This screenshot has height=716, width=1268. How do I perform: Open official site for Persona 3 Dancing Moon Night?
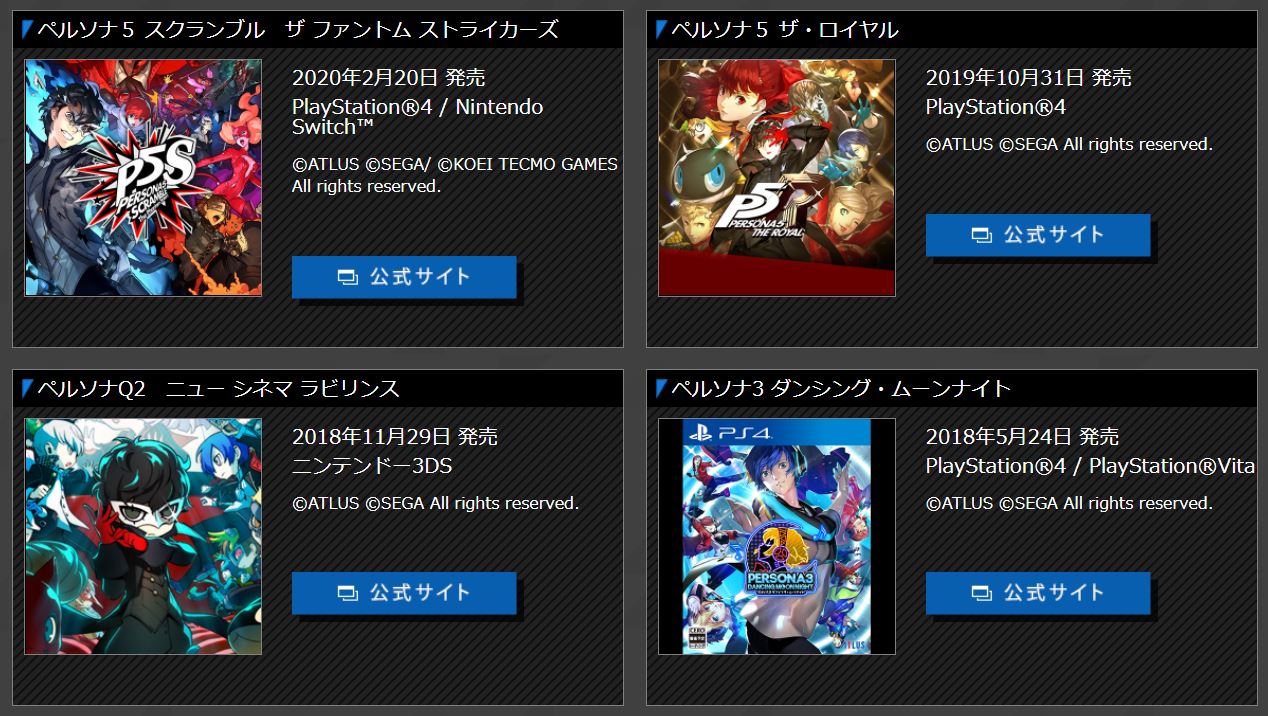coord(1038,593)
